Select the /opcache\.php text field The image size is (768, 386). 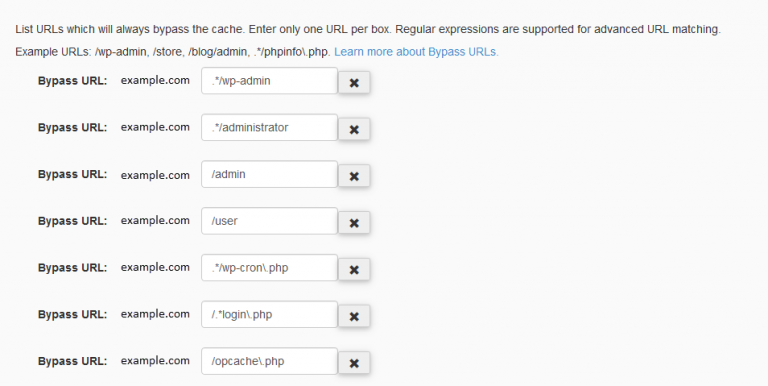[x=269, y=362]
